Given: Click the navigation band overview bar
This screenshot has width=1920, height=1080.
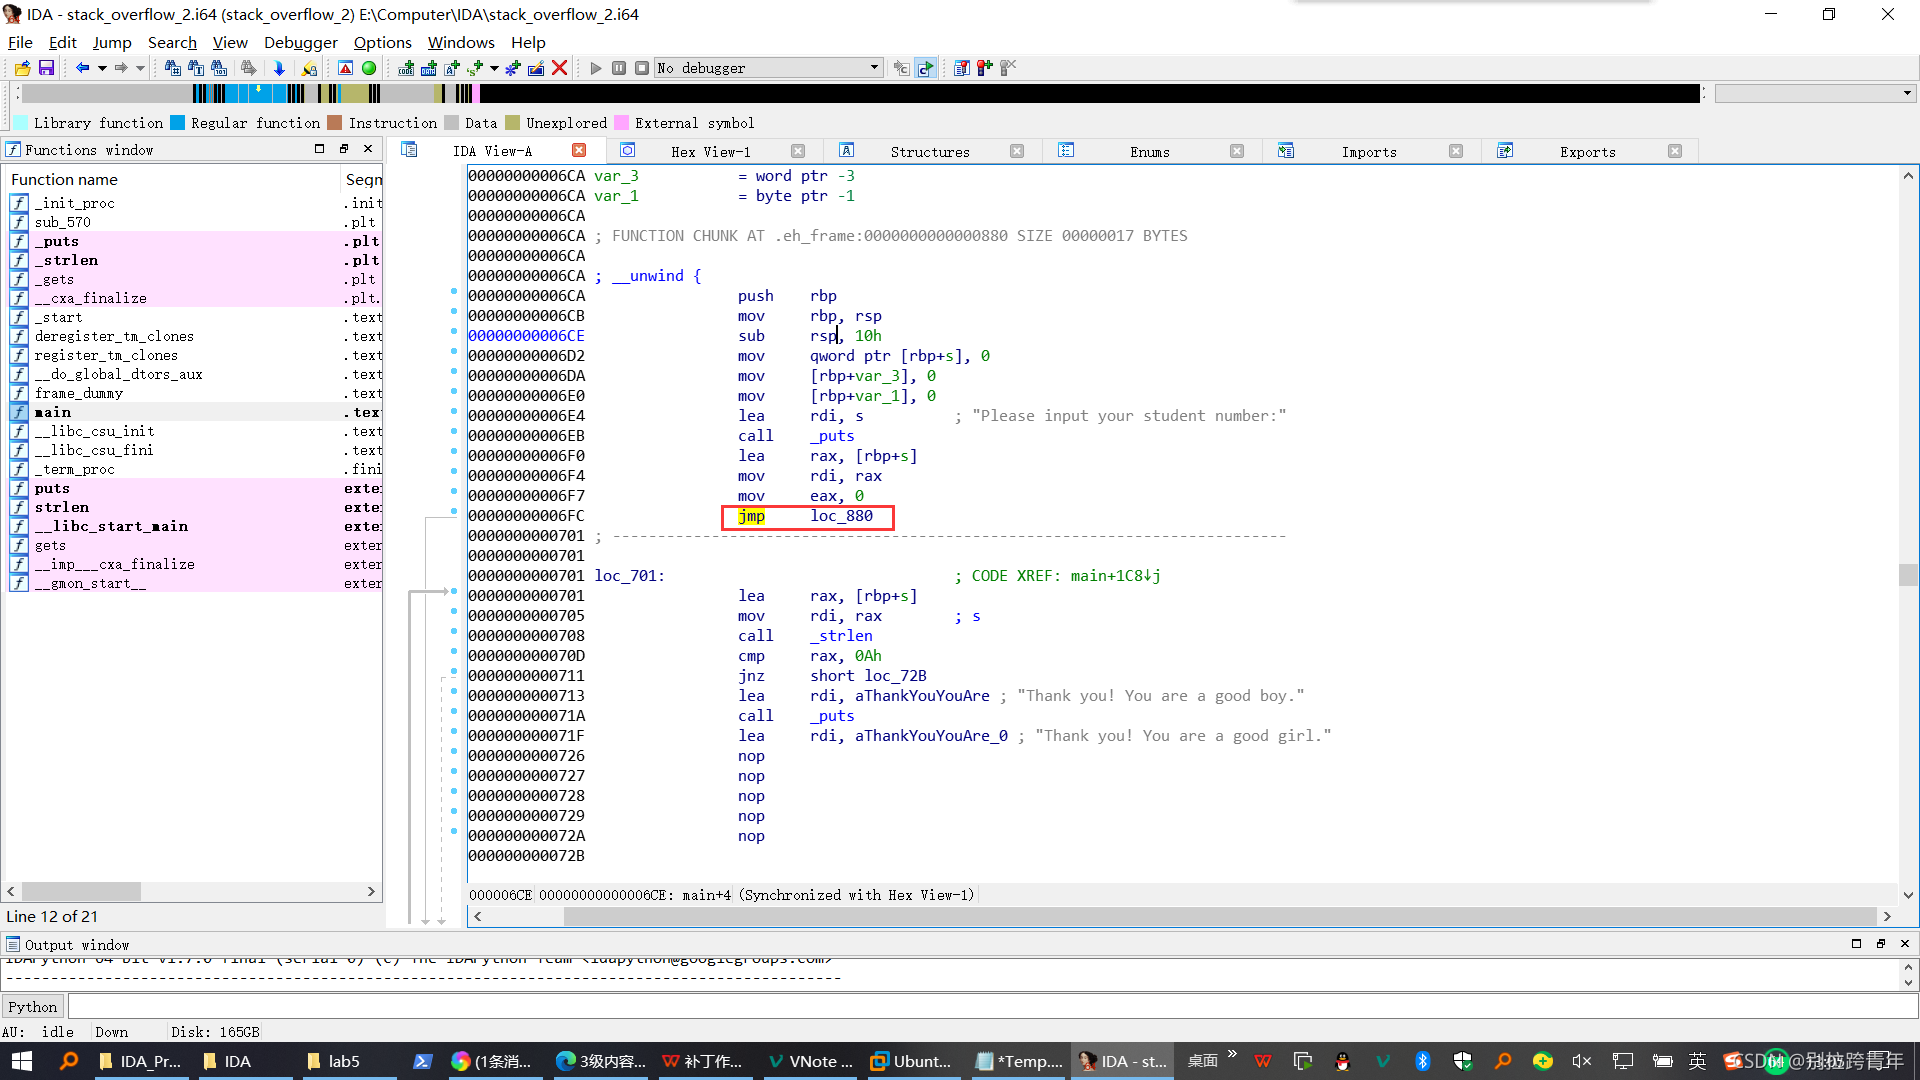Looking at the screenshot, I should coord(860,93).
